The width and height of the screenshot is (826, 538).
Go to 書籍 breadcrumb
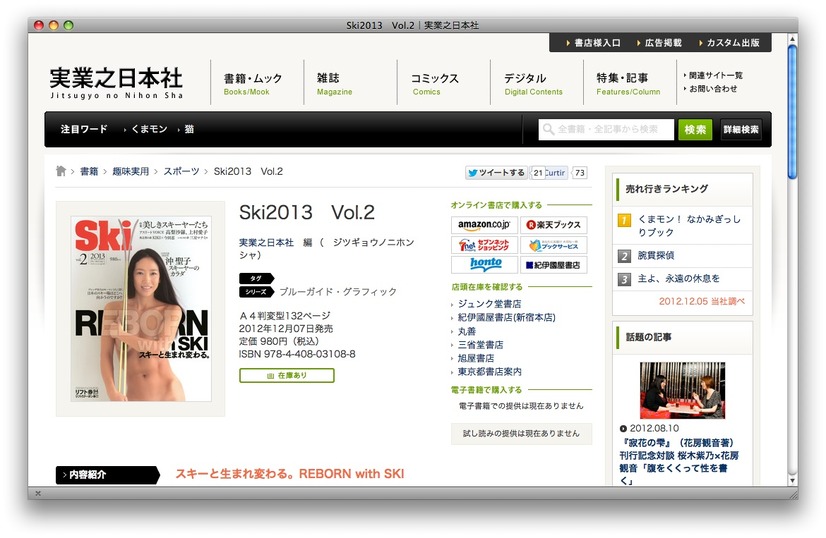tap(89, 171)
